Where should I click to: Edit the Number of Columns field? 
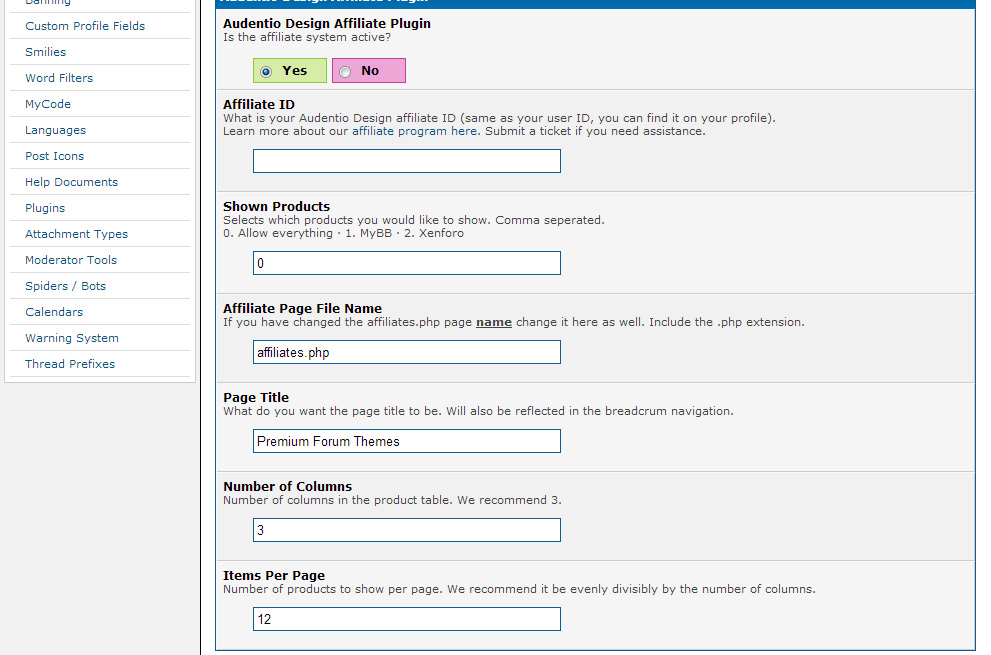[406, 530]
